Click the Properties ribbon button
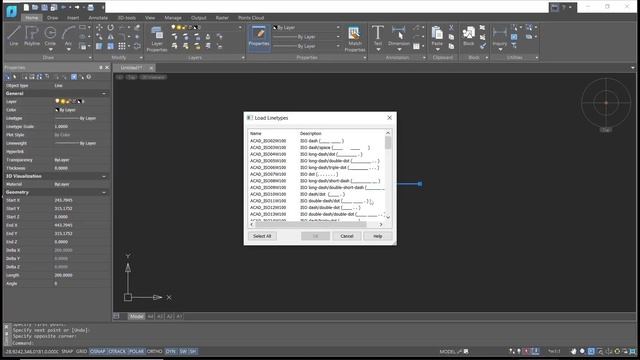Viewport: 640px width, 360px height. (259, 38)
